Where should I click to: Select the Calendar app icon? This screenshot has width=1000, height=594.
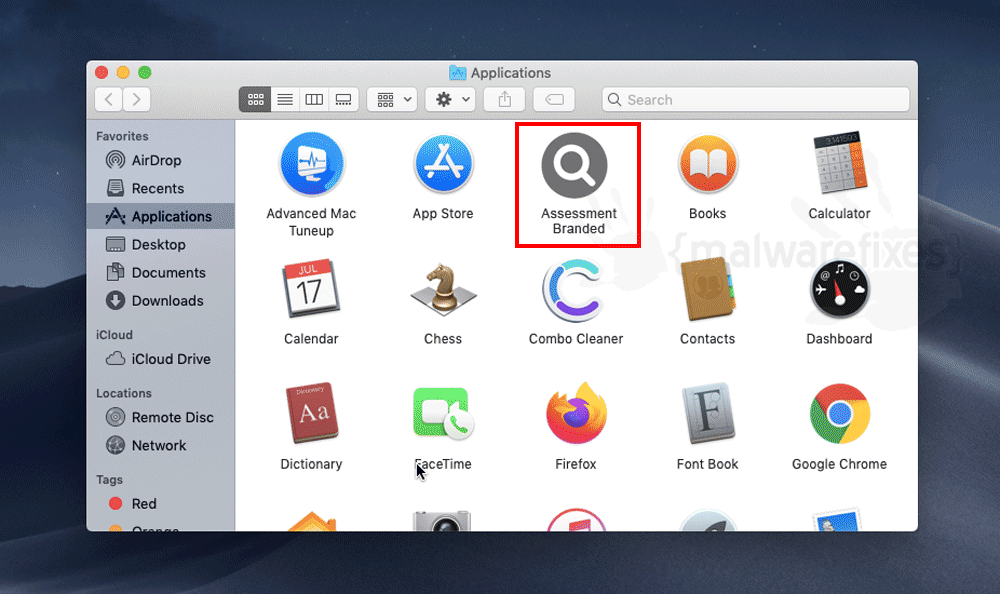pos(311,288)
